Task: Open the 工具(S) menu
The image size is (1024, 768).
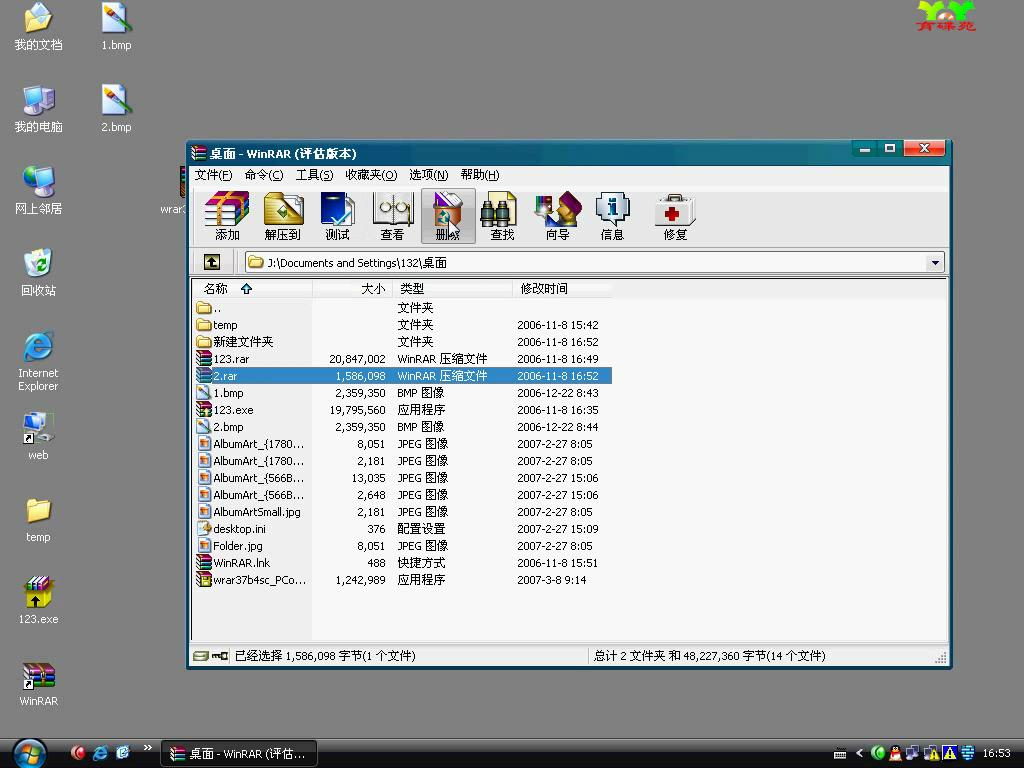Action: point(314,175)
